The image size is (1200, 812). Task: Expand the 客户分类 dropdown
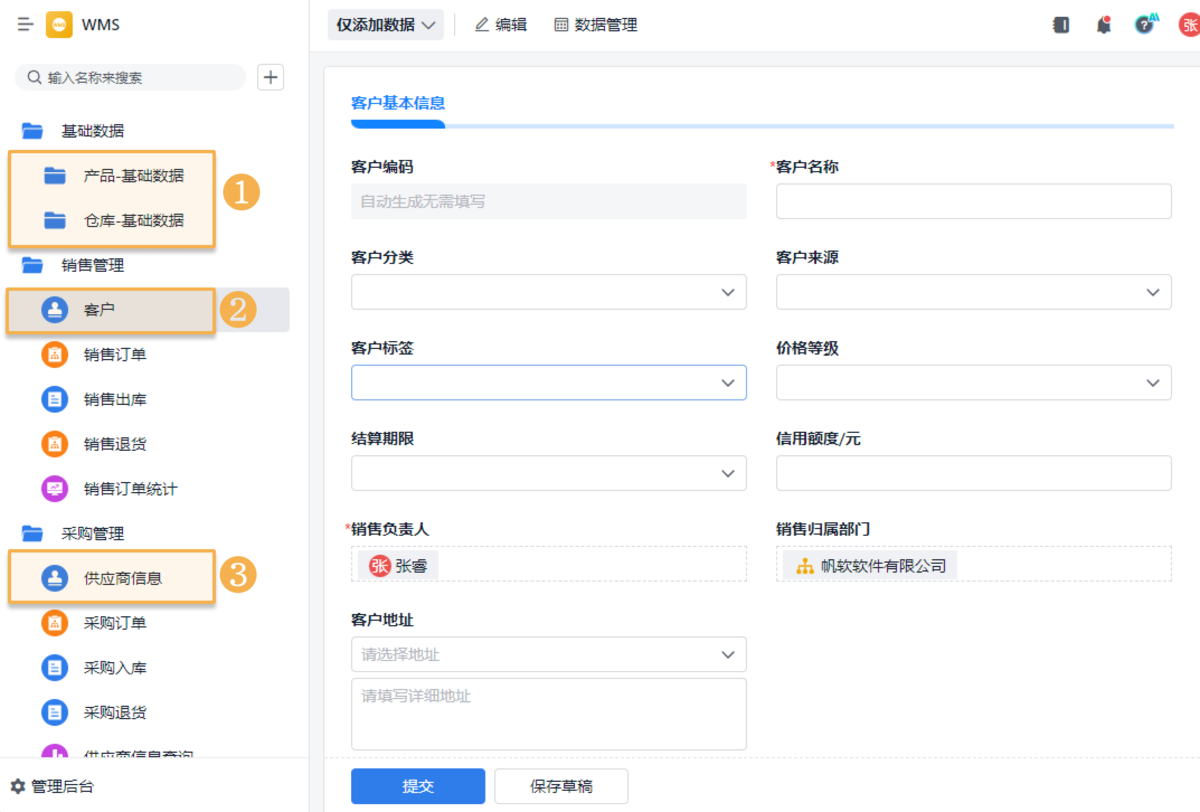(548, 292)
